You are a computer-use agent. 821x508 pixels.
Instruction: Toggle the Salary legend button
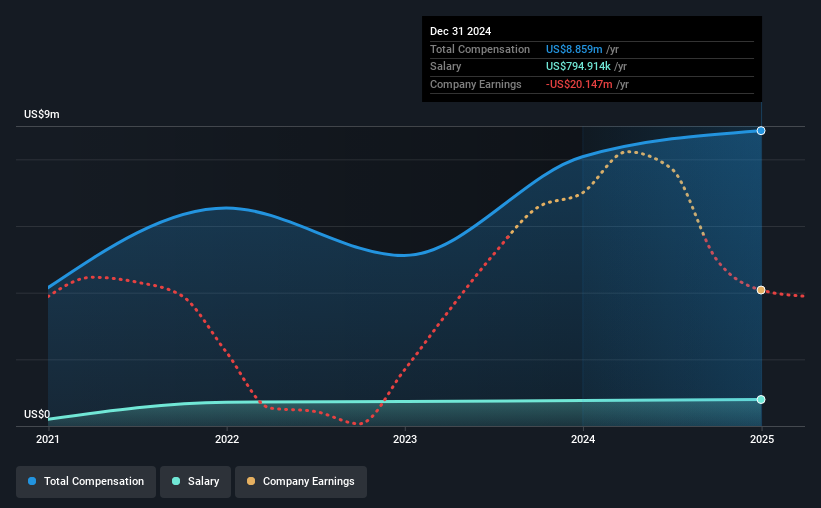click(195, 481)
